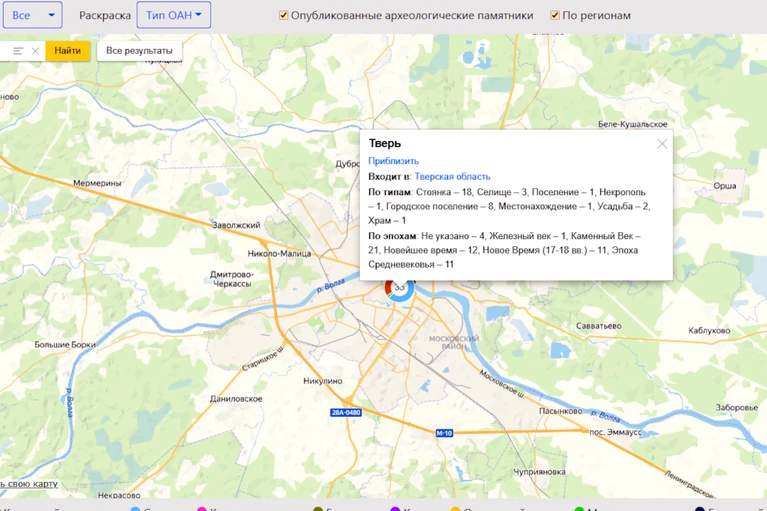The height and width of the screenshot is (511, 767).
Task: Click the Некрасово map label
Action: click(x=119, y=495)
